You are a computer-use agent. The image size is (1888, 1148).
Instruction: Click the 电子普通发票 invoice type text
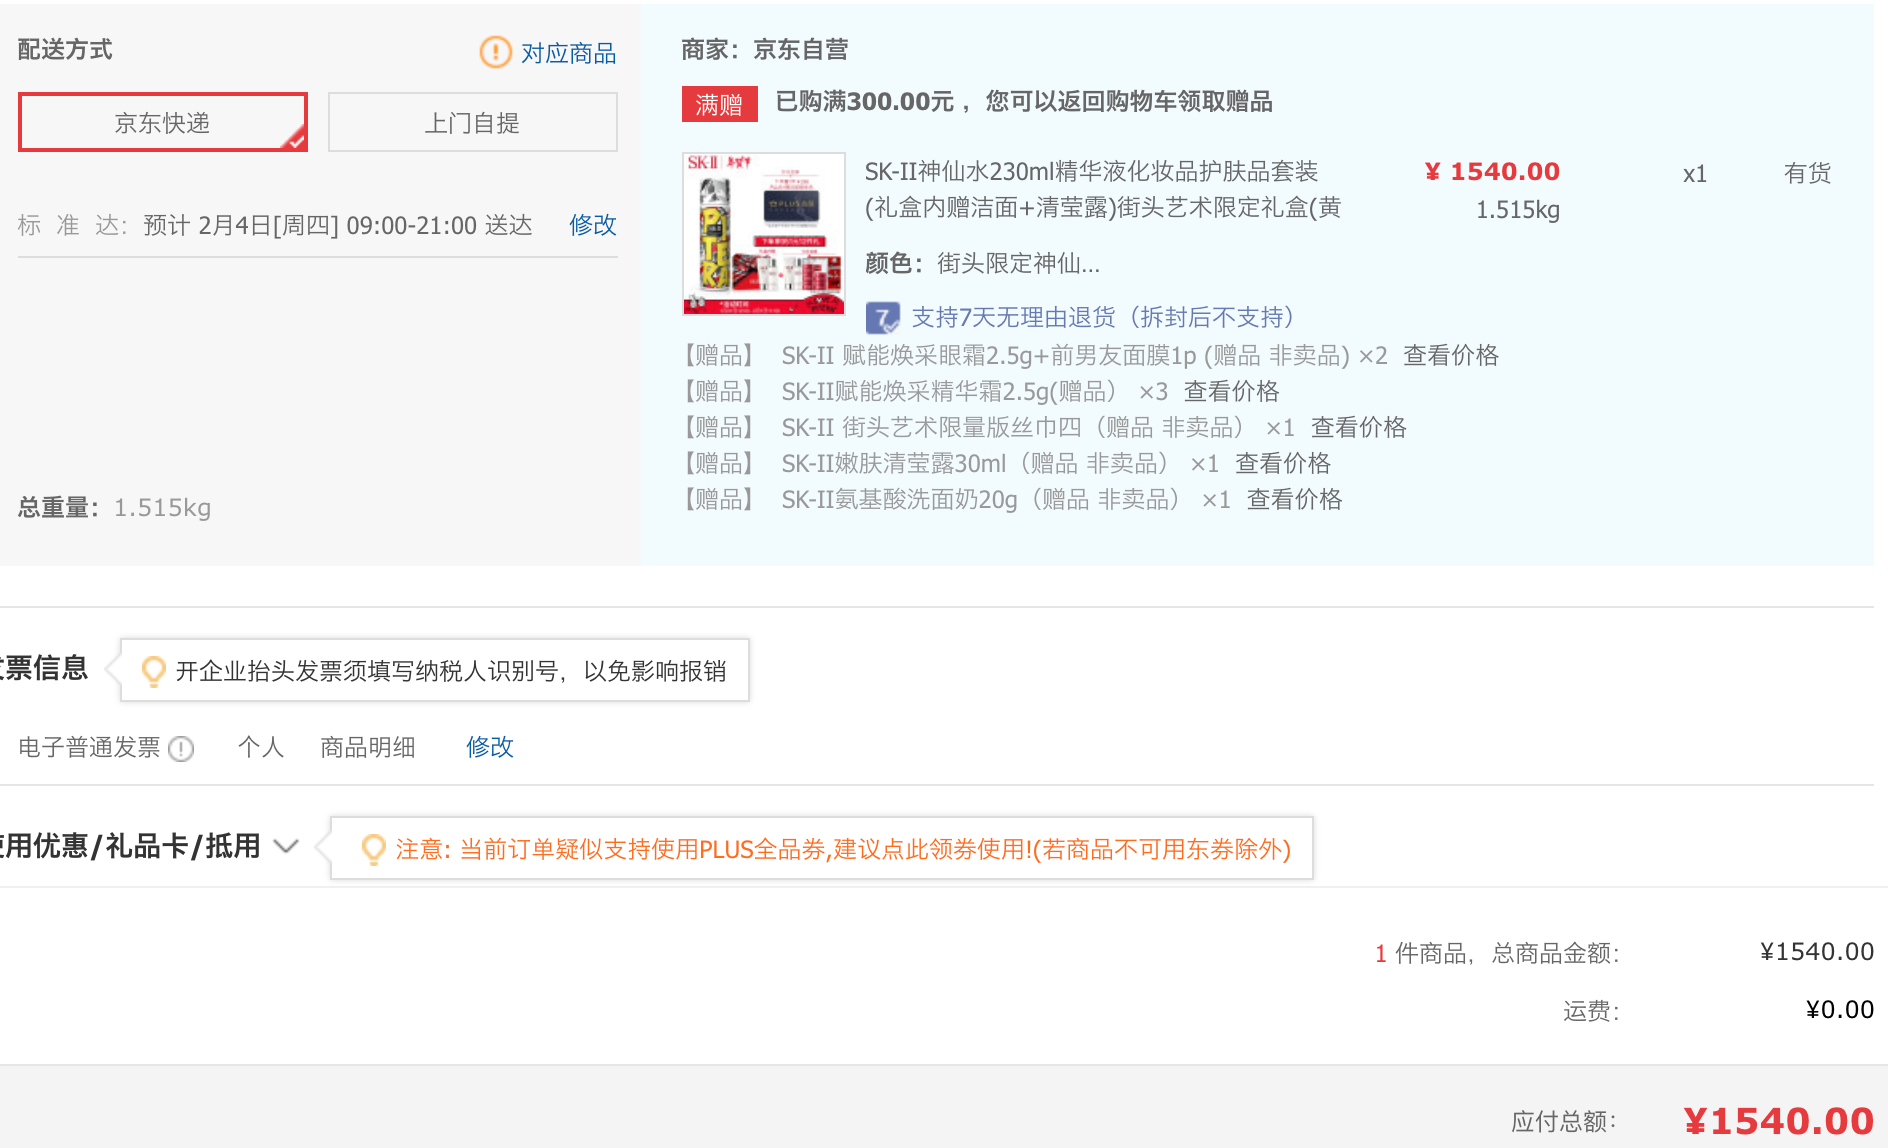coord(89,747)
